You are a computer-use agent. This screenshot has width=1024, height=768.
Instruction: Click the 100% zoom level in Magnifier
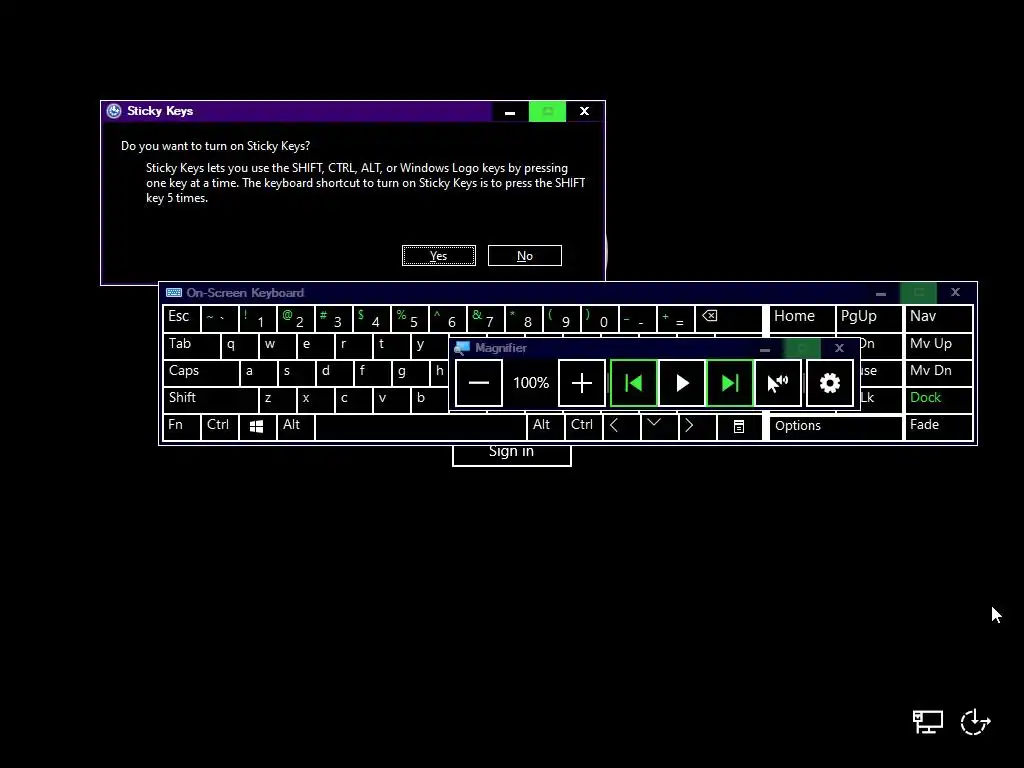[530, 383]
